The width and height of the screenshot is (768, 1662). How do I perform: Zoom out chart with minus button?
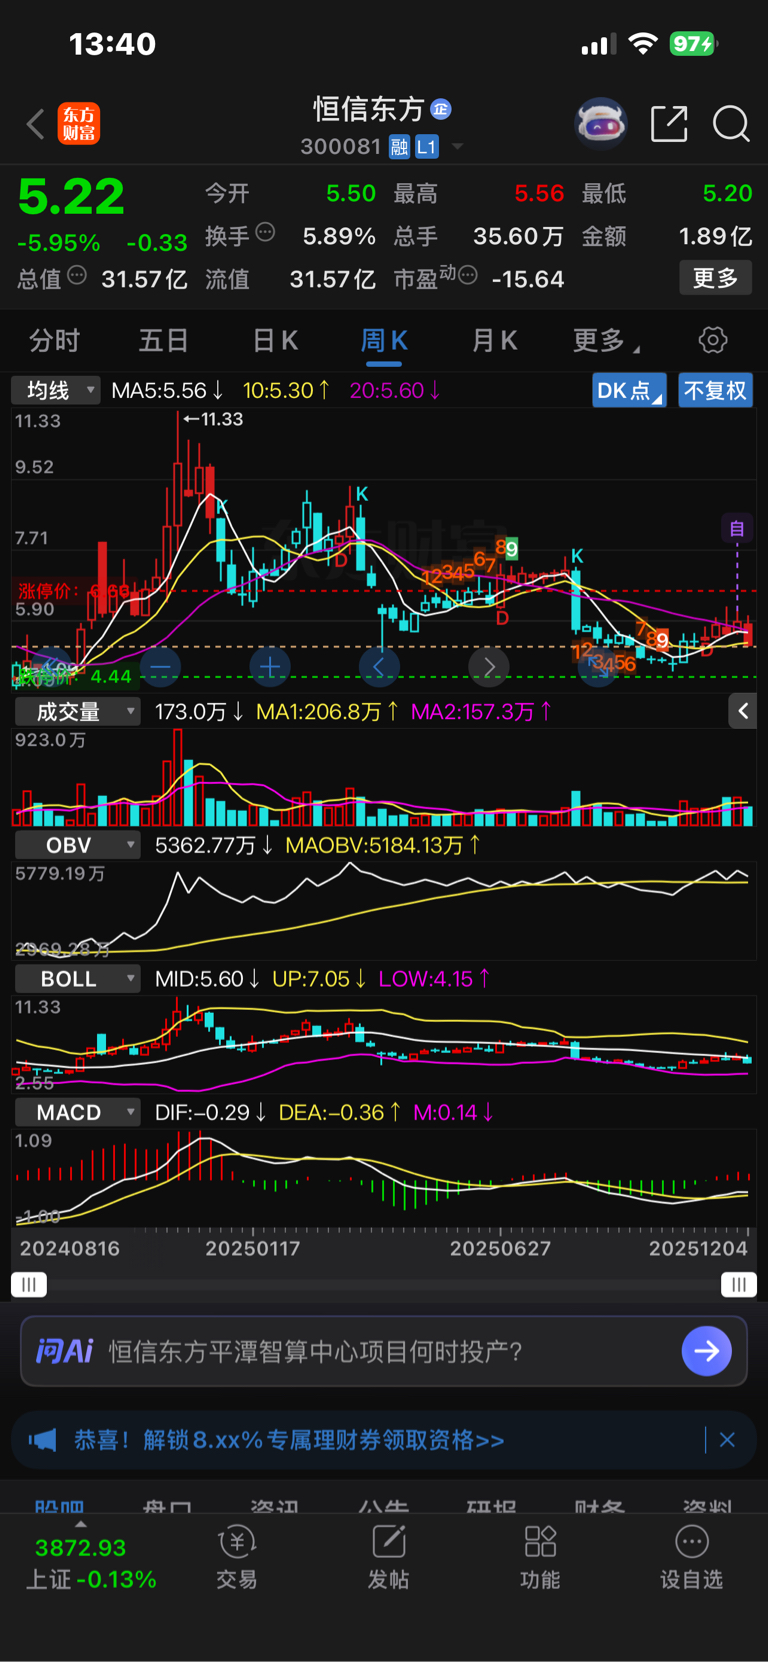(160, 666)
